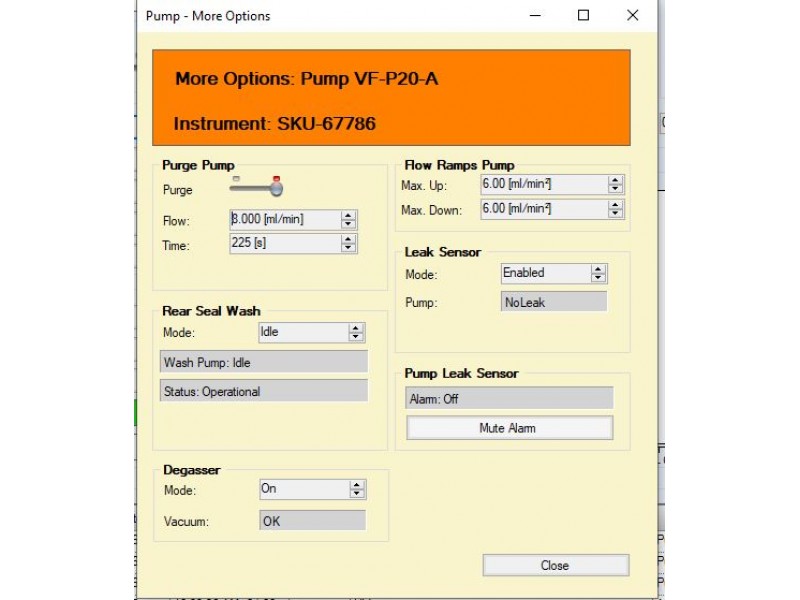Image resolution: width=800 pixels, height=600 pixels.
Task: Click the Max. Up flow ramp field
Action: pos(544,184)
